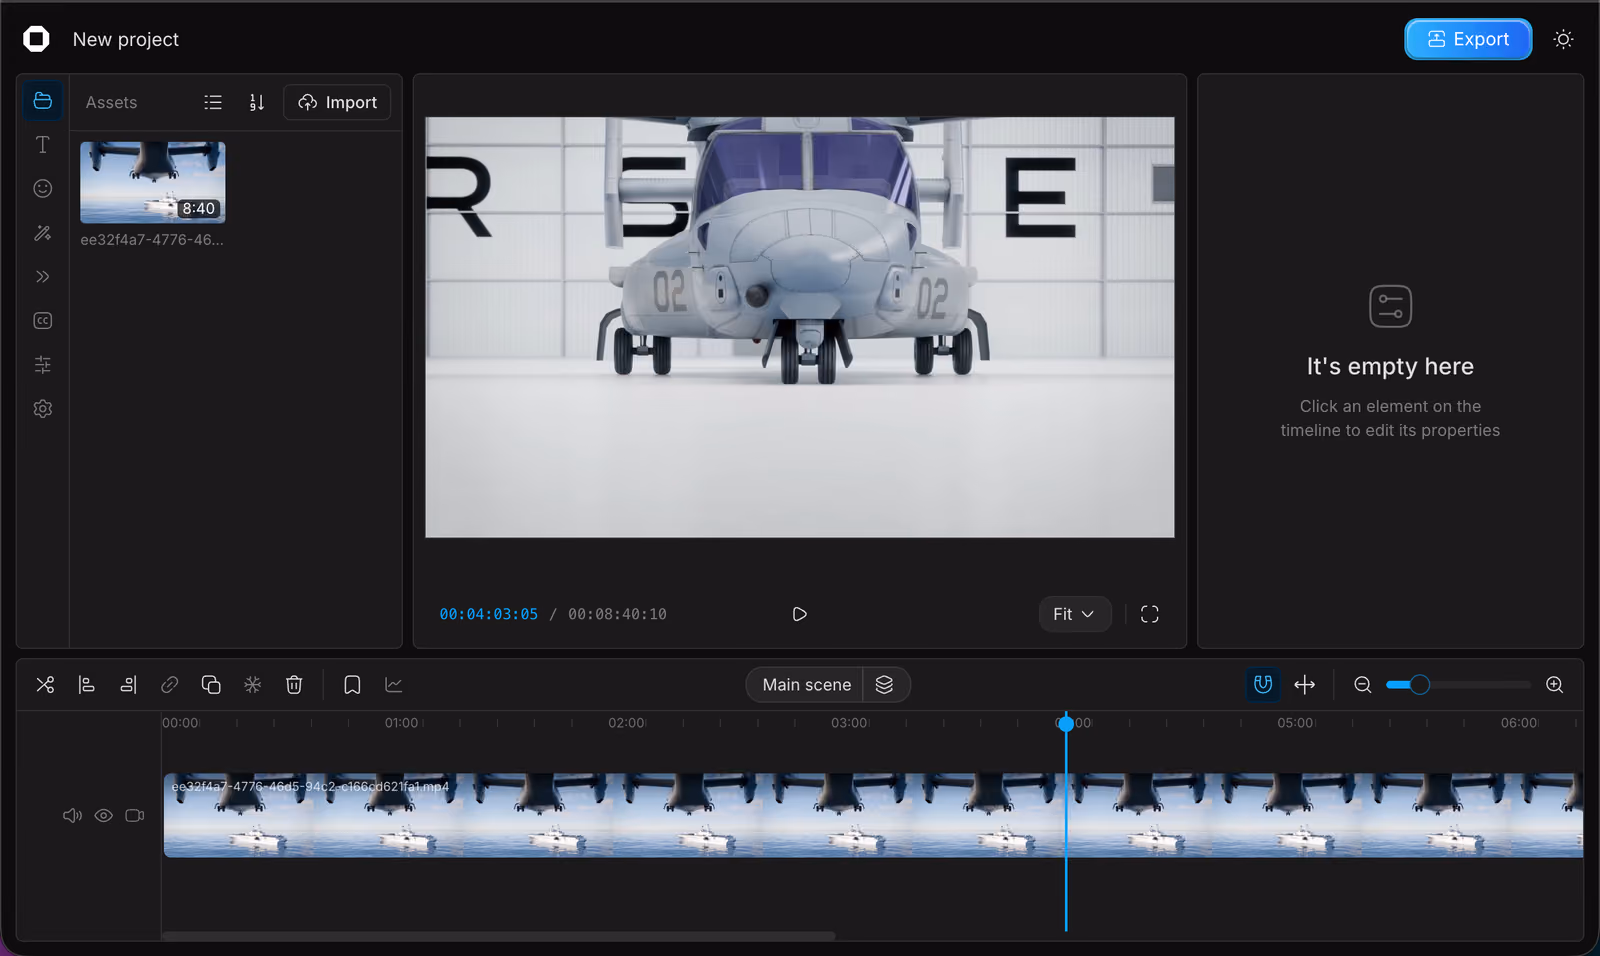Open the settings gear panel
The image size is (1600, 956).
pos(42,409)
